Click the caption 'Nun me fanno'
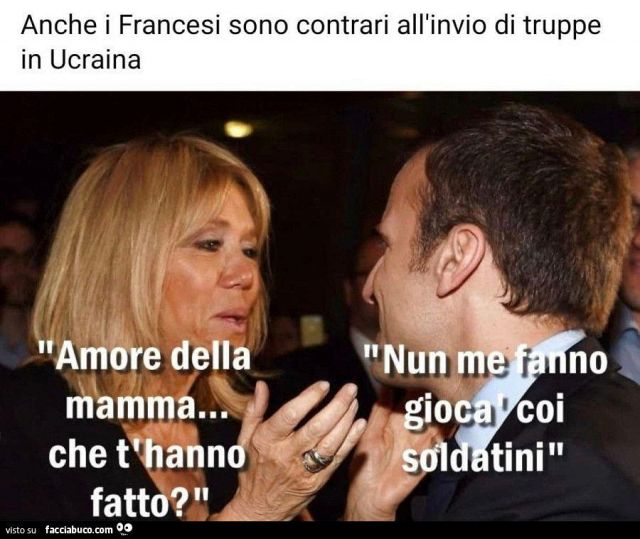 pyautogui.click(x=485, y=361)
